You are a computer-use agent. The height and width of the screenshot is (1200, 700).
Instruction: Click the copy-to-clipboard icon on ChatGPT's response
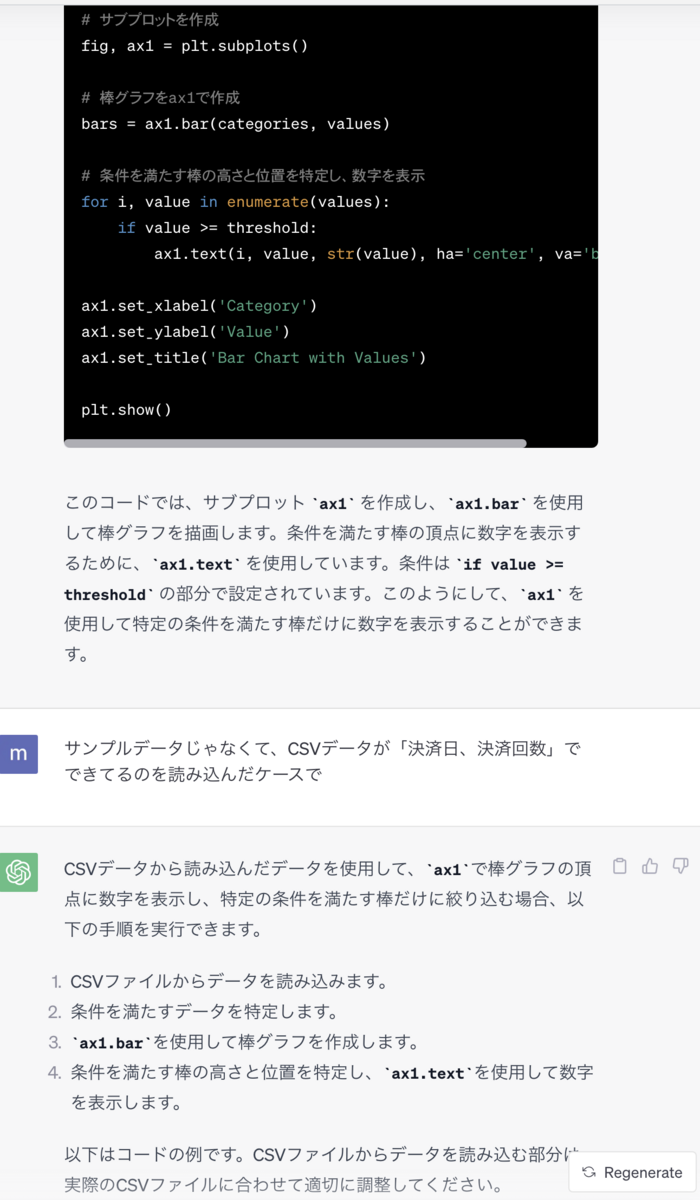[620, 866]
